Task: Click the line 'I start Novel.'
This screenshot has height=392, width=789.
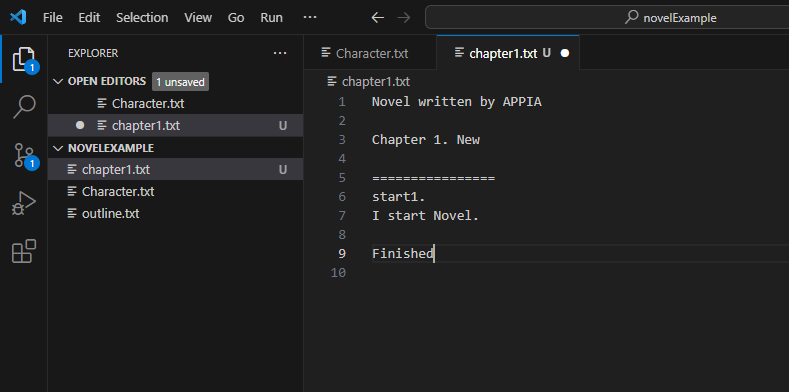Action: 426,216
